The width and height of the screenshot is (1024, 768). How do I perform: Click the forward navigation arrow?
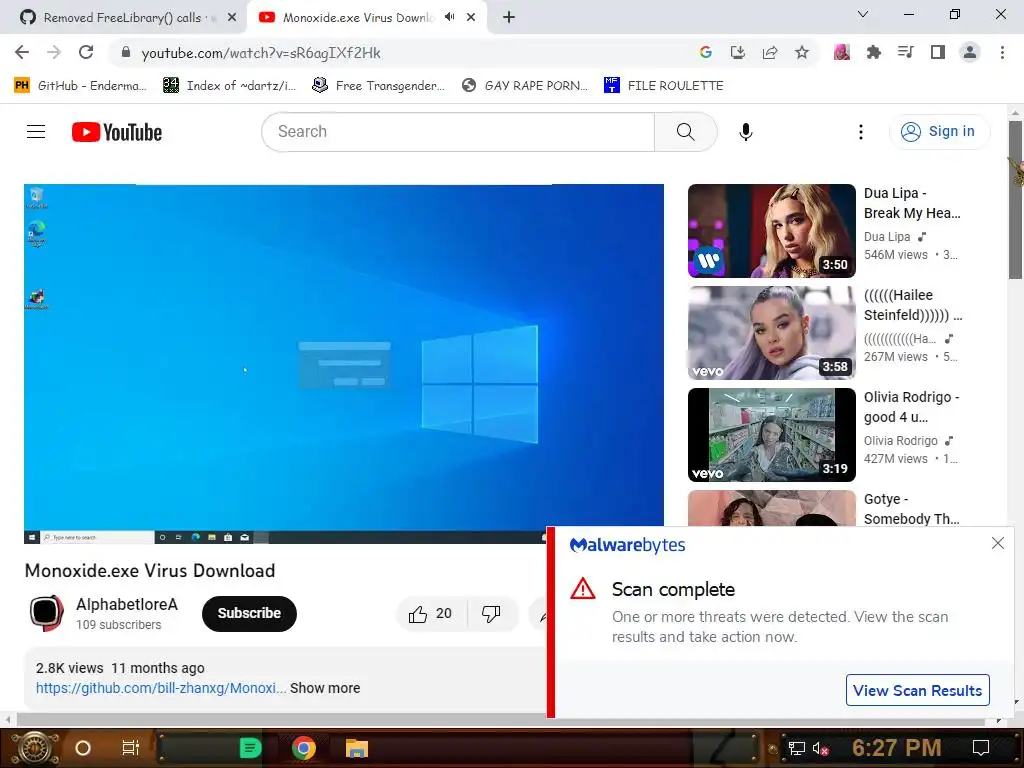pos(54,53)
